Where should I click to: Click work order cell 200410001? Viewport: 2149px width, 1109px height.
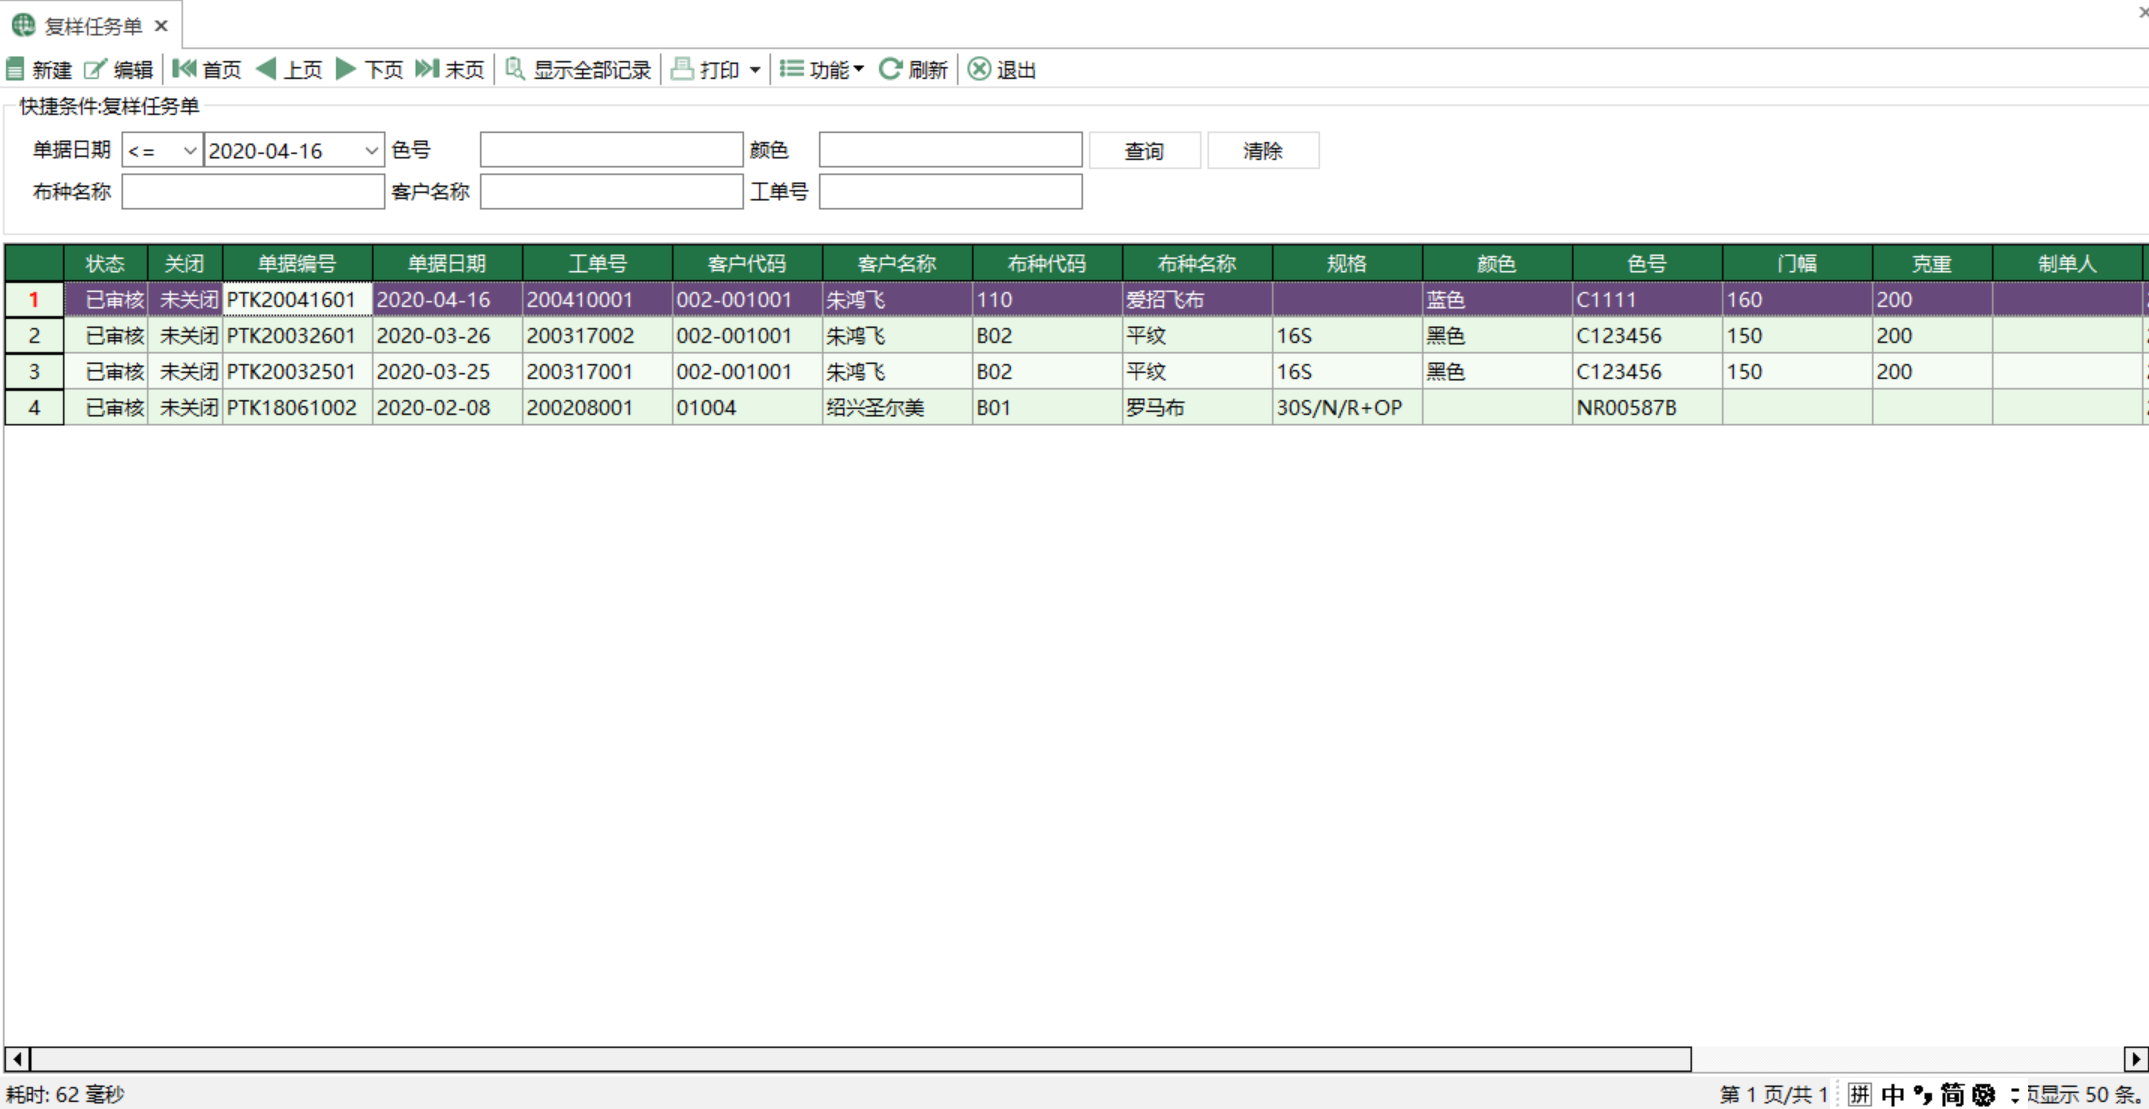tap(597, 300)
